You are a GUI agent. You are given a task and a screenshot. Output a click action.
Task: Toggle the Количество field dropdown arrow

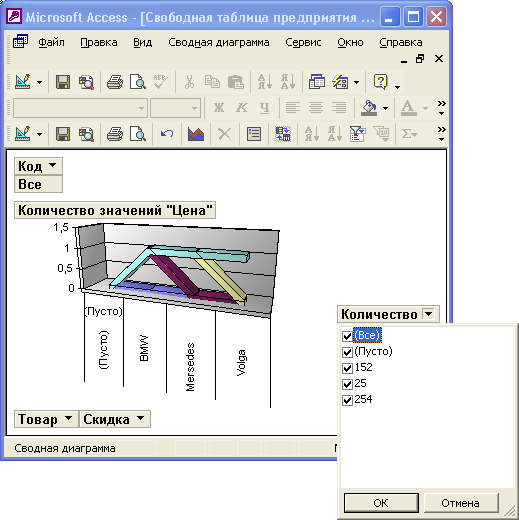pyautogui.click(x=429, y=314)
